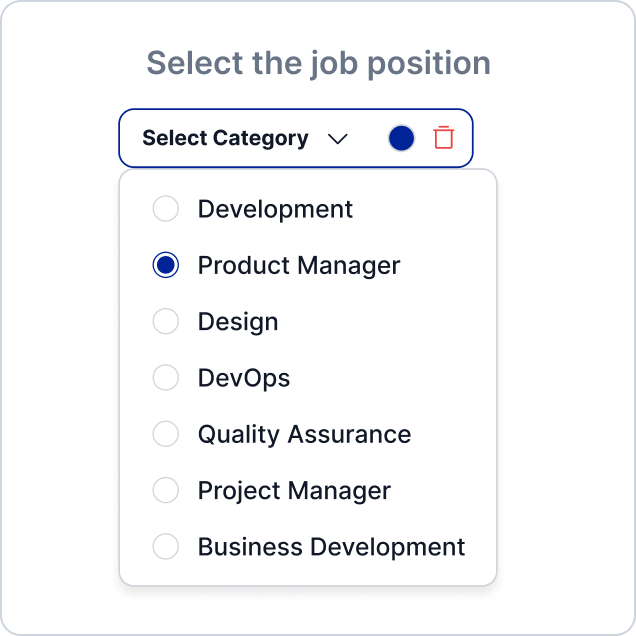The width and height of the screenshot is (636, 636).
Task: Toggle the Product Manager radio button
Action: 165,265
